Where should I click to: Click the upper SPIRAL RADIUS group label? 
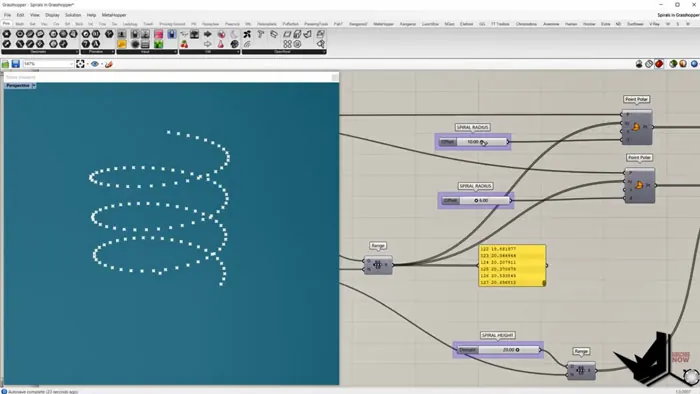[x=472, y=128]
